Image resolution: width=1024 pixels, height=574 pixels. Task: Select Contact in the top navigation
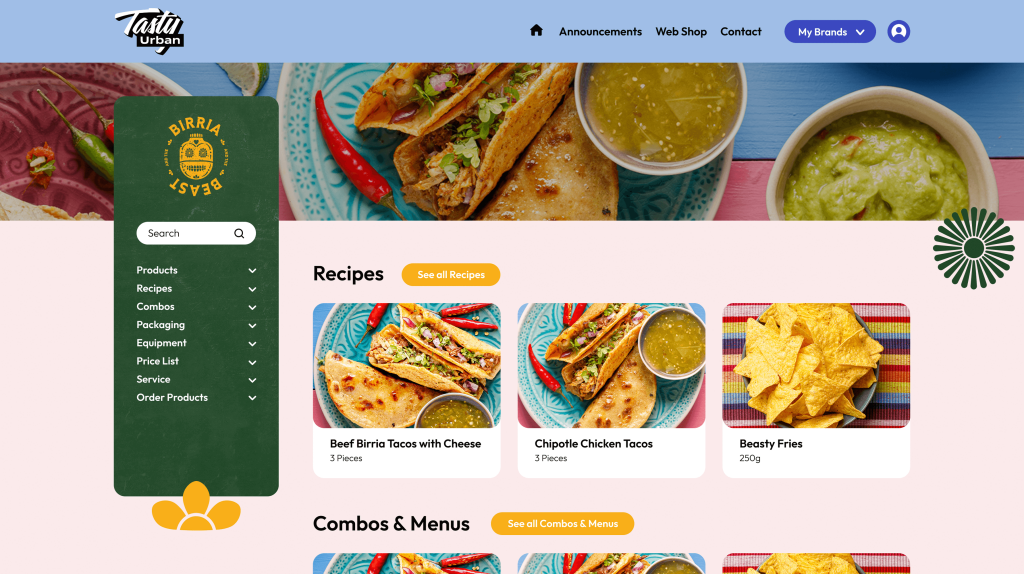point(741,31)
